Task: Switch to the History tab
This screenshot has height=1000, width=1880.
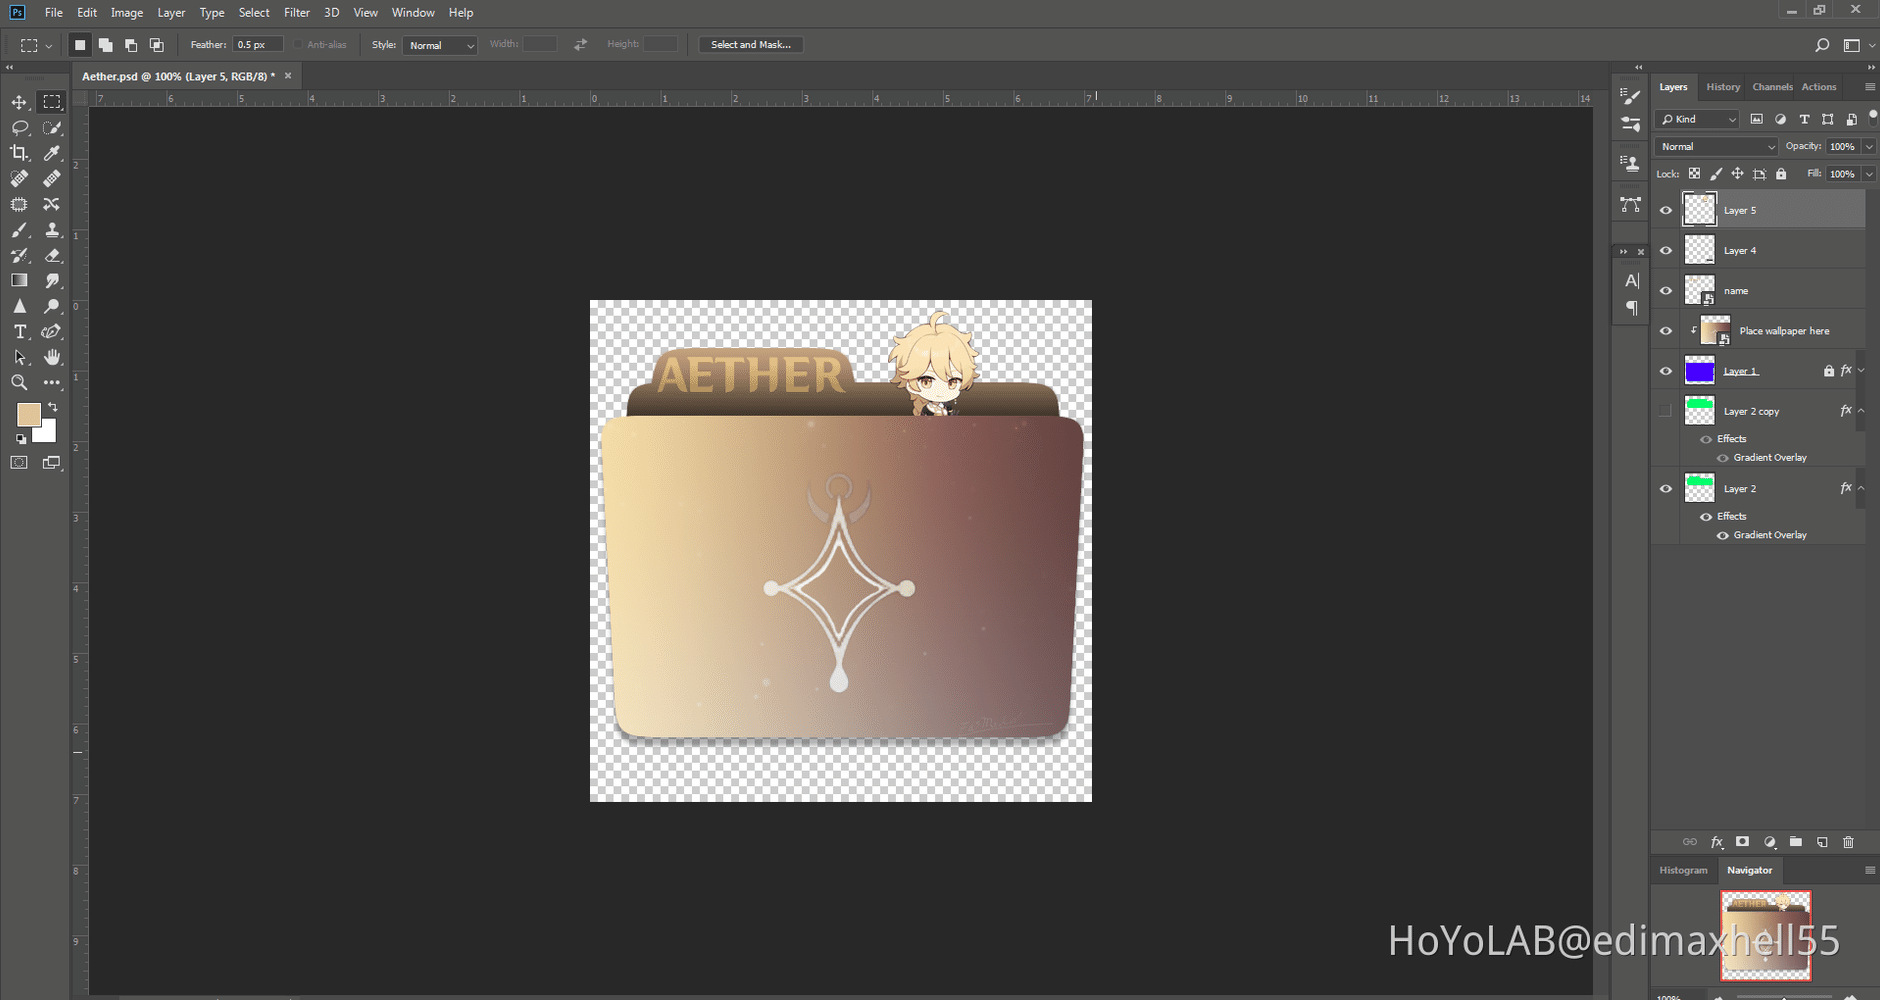Action: [1722, 87]
